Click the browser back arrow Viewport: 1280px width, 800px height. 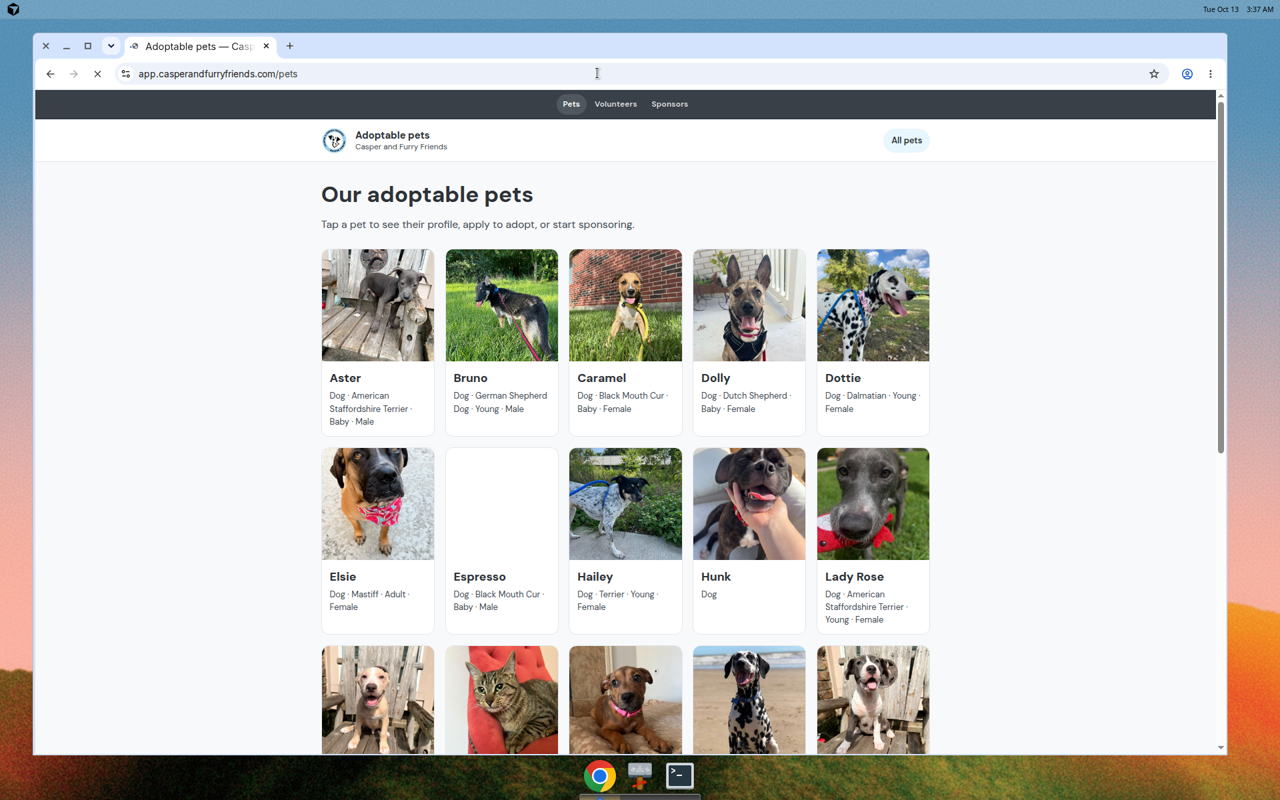50,74
